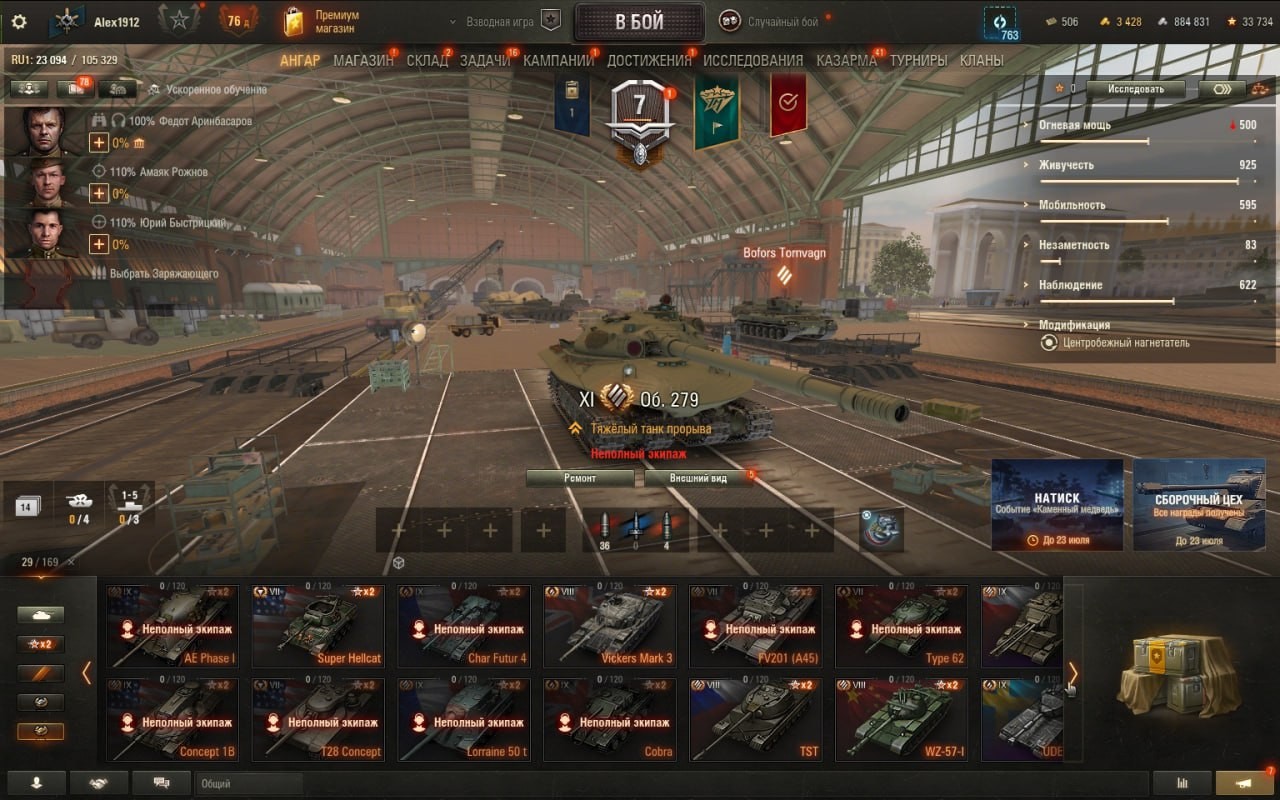
Task: Toggle the tank-type carousel filter button
Action: [x=41, y=614]
